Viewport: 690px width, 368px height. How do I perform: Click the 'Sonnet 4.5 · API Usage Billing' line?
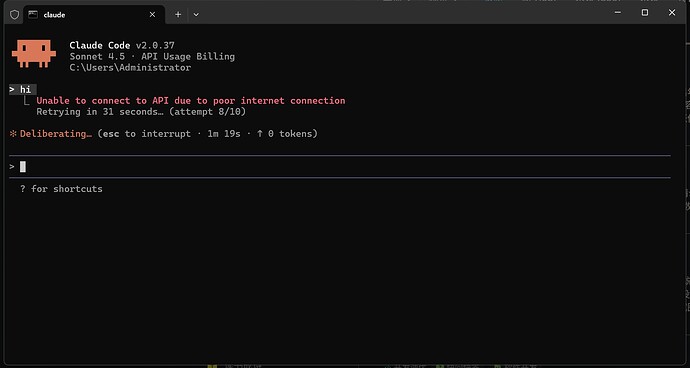152,57
